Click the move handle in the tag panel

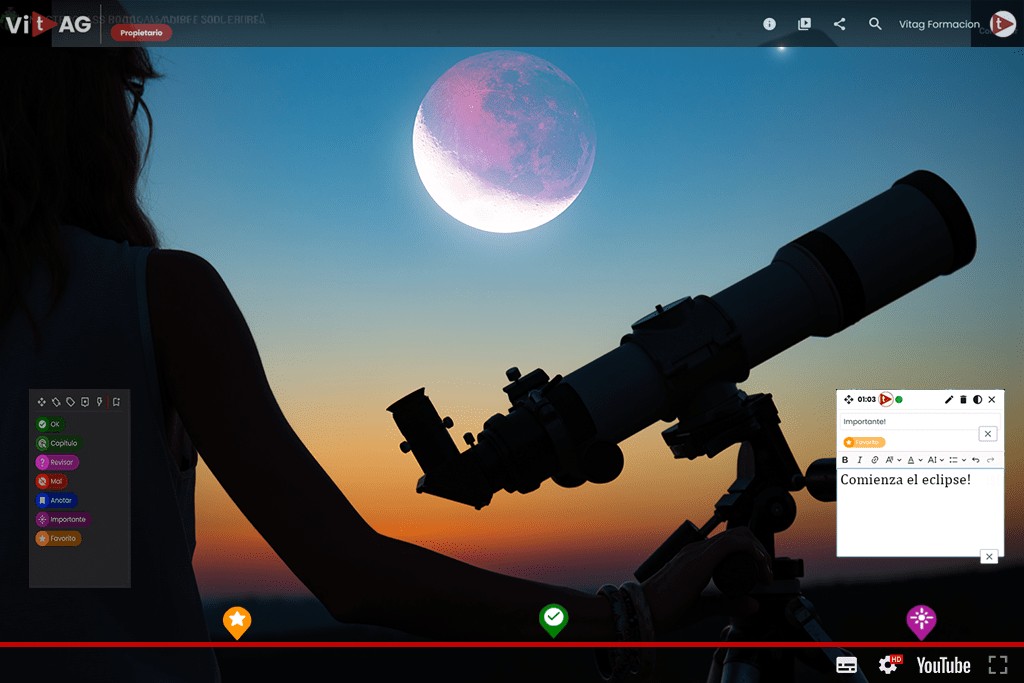[42, 402]
